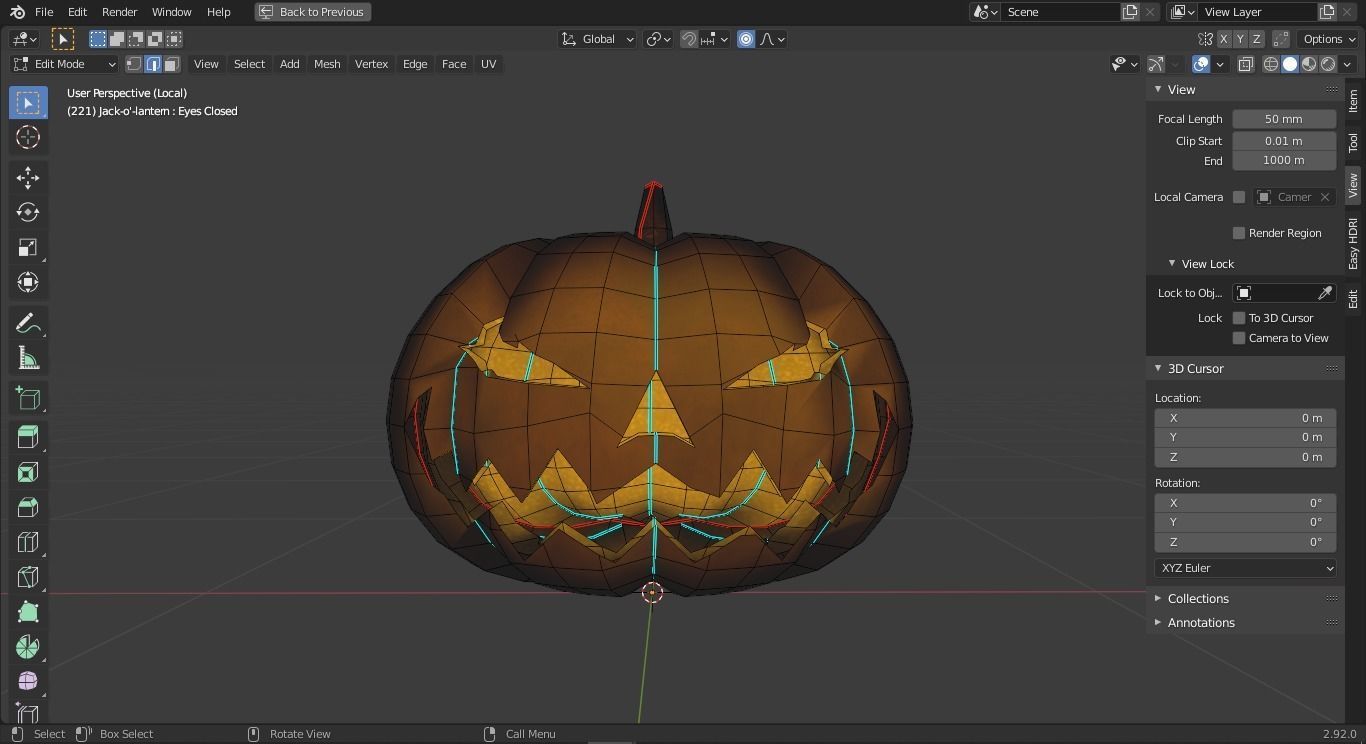
Task: Click the new View Layer icon
Action: click(x=1327, y=12)
